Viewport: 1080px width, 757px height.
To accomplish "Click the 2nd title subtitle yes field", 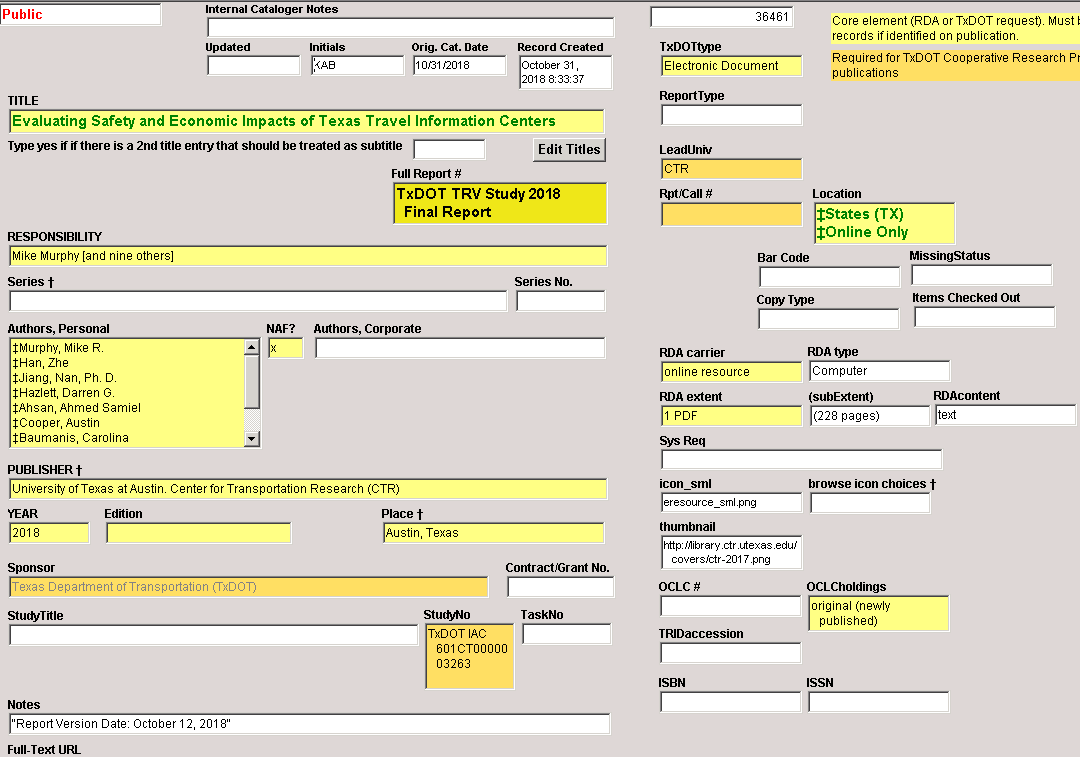I will (449, 149).
